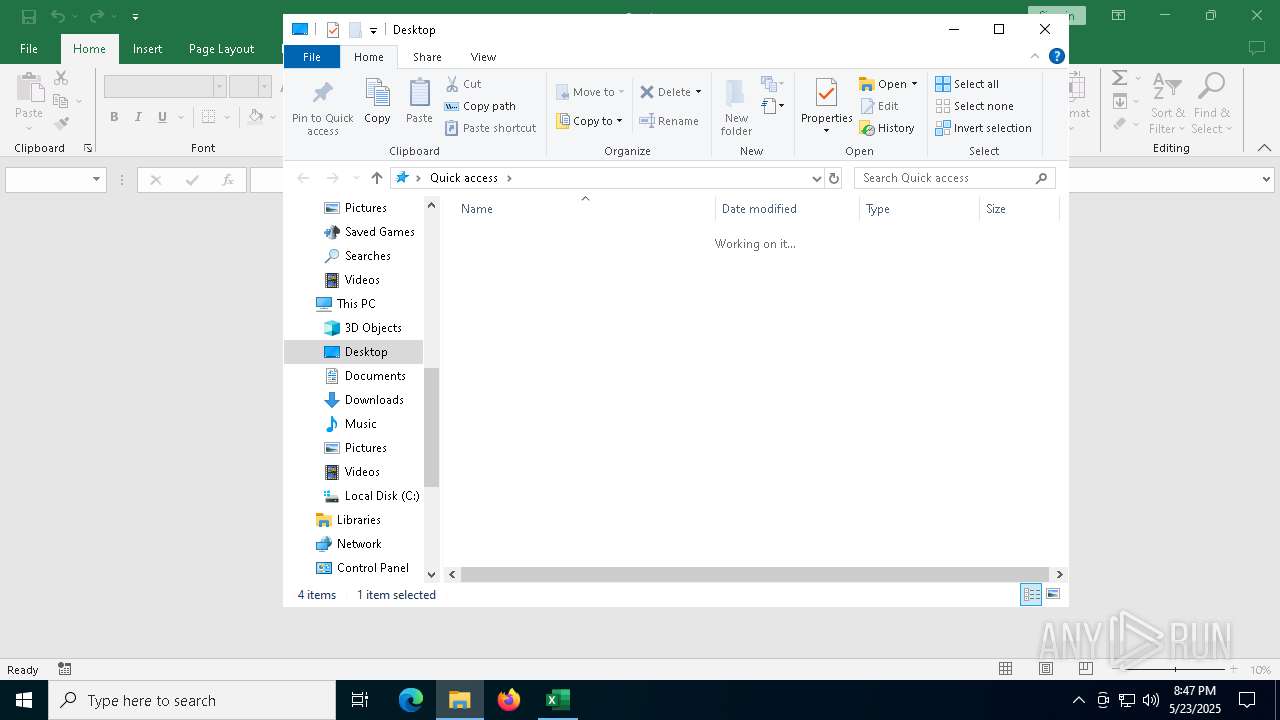
Task: Collapse the Explorer ribbon chevron
Action: pyautogui.click(x=1035, y=56)
